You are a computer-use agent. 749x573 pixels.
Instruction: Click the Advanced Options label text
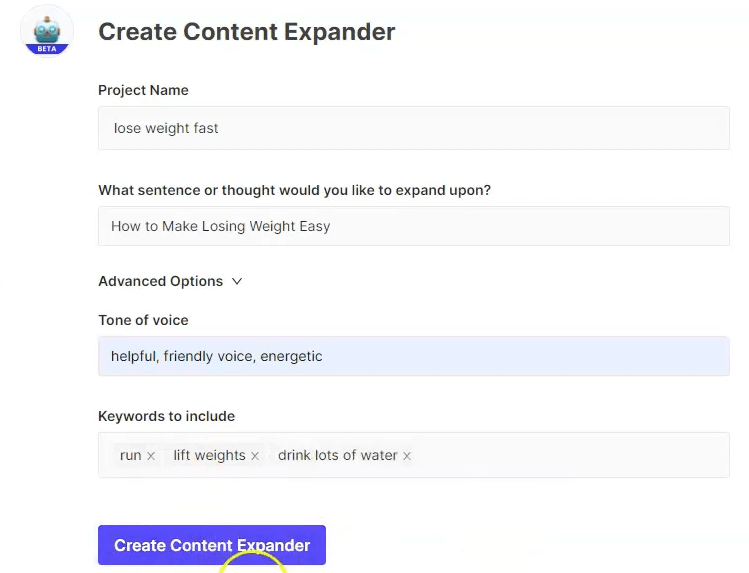[x=160, y=281]
